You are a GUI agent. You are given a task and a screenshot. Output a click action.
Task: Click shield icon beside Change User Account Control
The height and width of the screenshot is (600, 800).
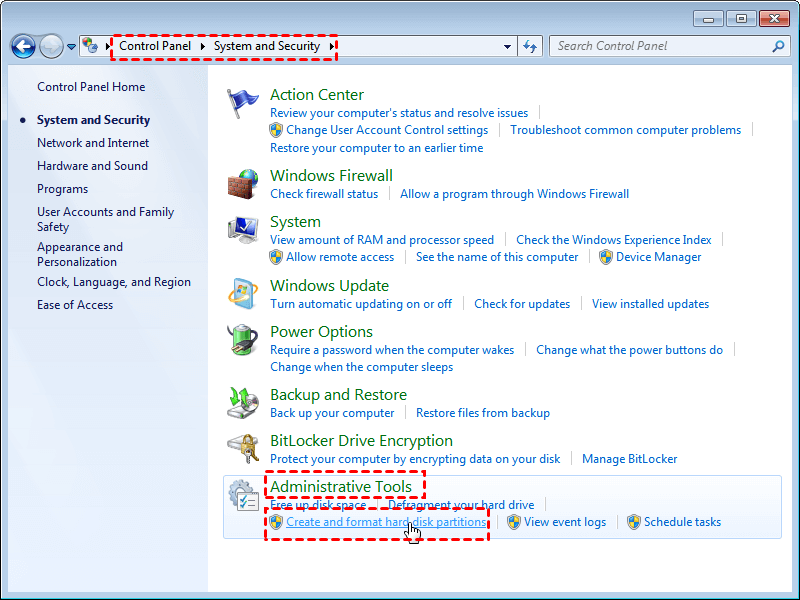(276, 130)
